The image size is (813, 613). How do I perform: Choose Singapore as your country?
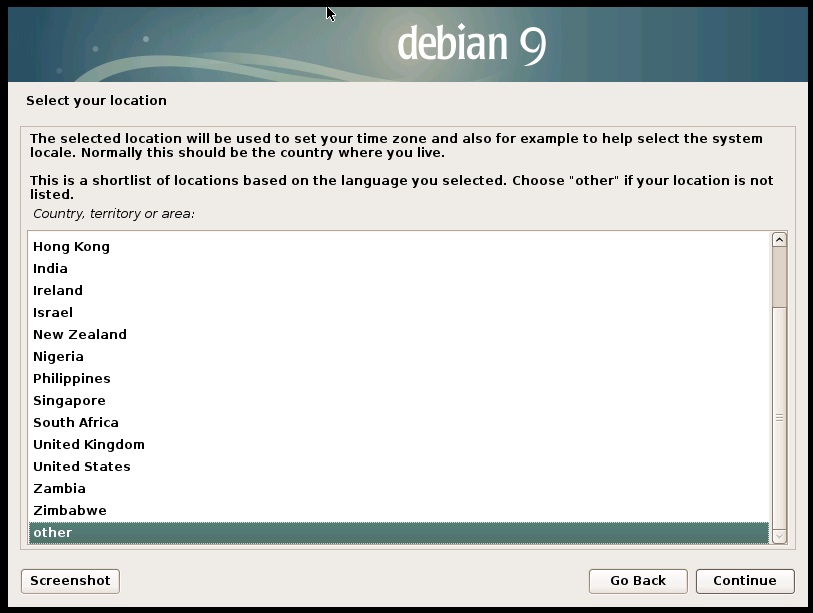pyautogui.click(x=69, y=400)
